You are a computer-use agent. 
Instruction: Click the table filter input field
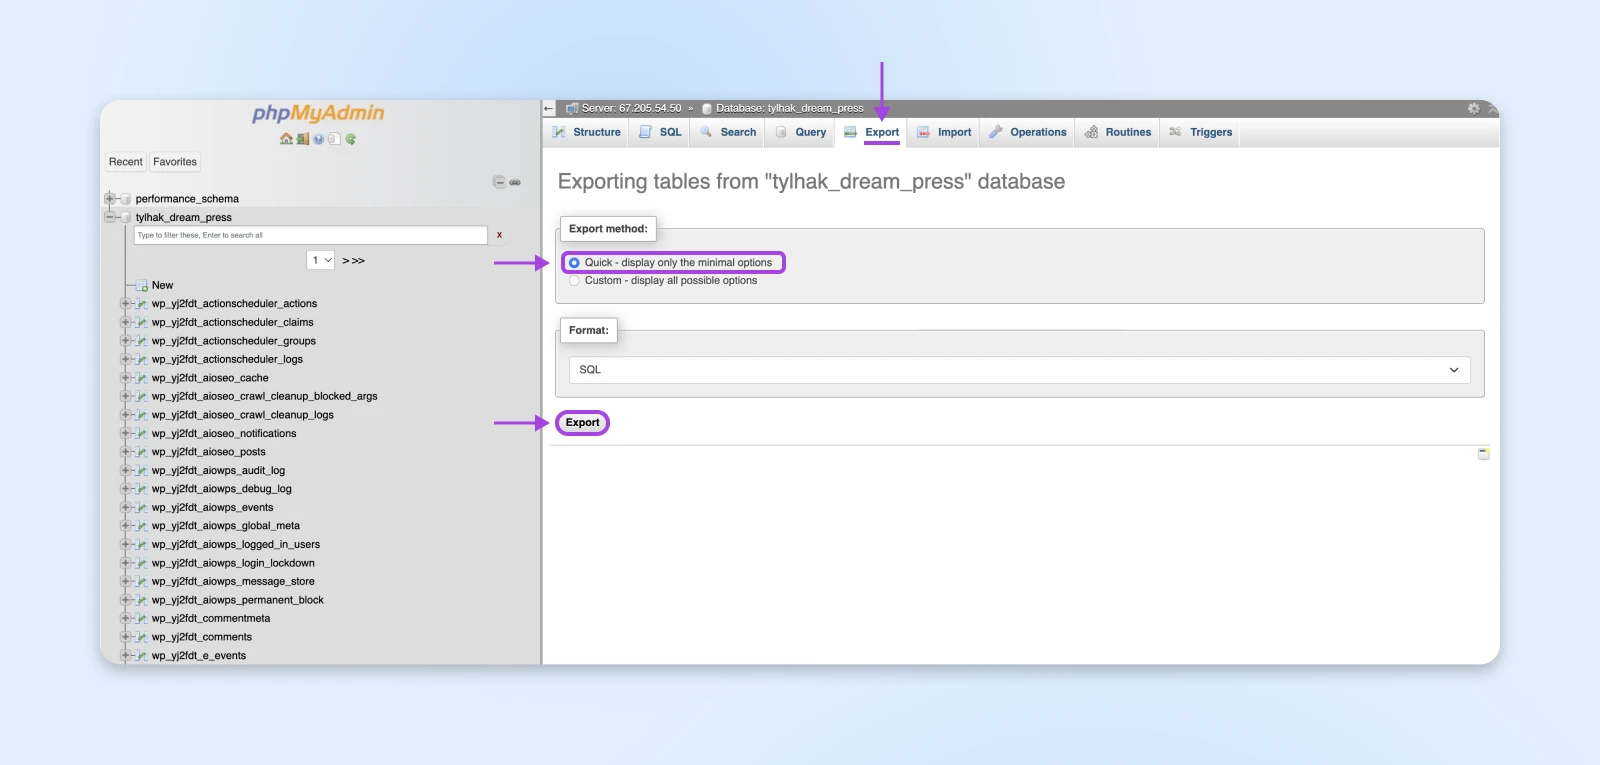[311, 235]
